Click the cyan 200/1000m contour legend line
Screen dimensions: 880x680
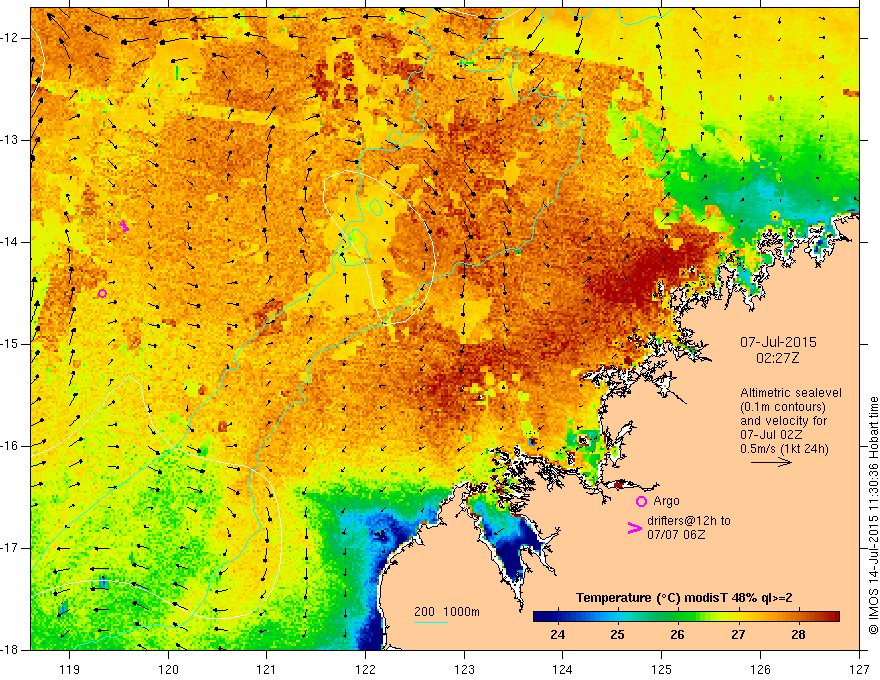click(430, 623)
